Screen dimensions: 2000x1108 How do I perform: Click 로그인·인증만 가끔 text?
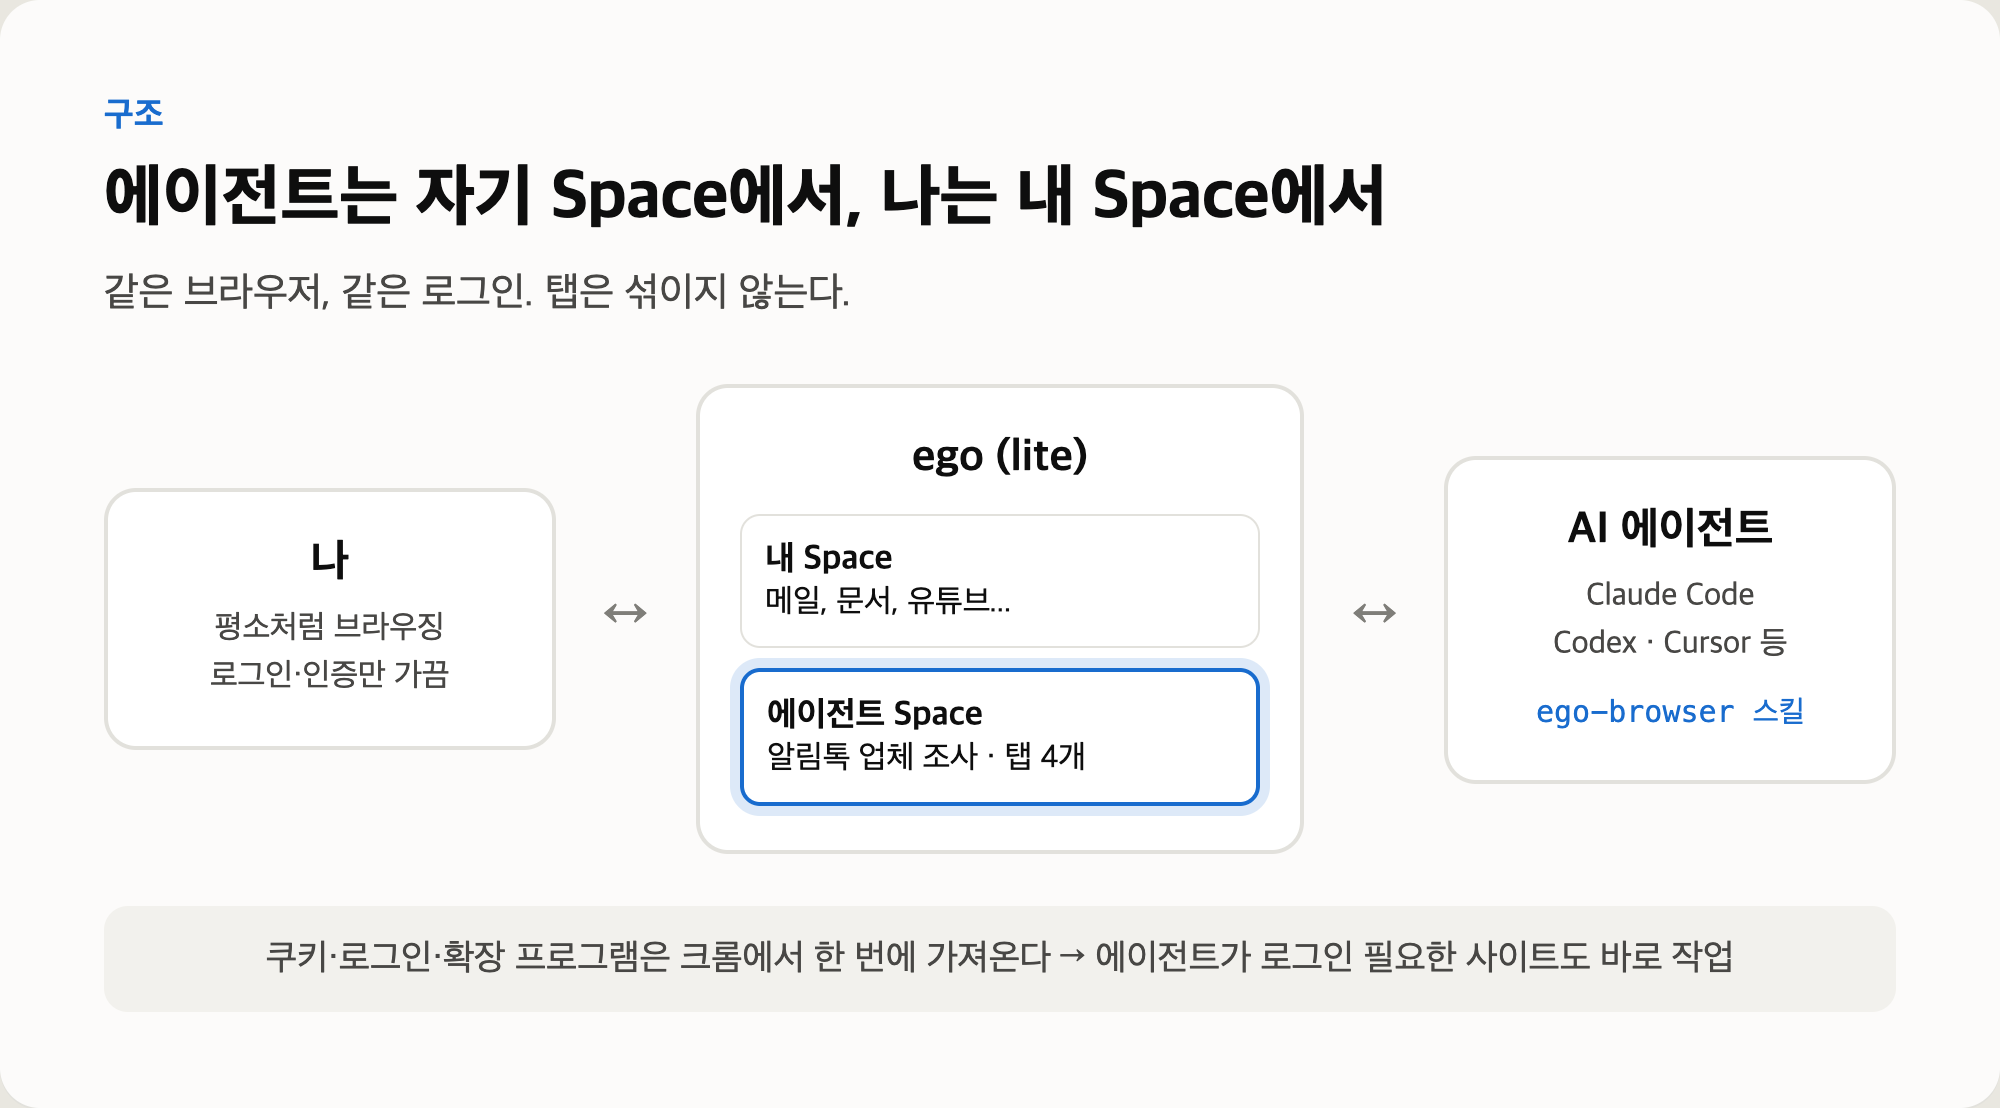(330, 673)
